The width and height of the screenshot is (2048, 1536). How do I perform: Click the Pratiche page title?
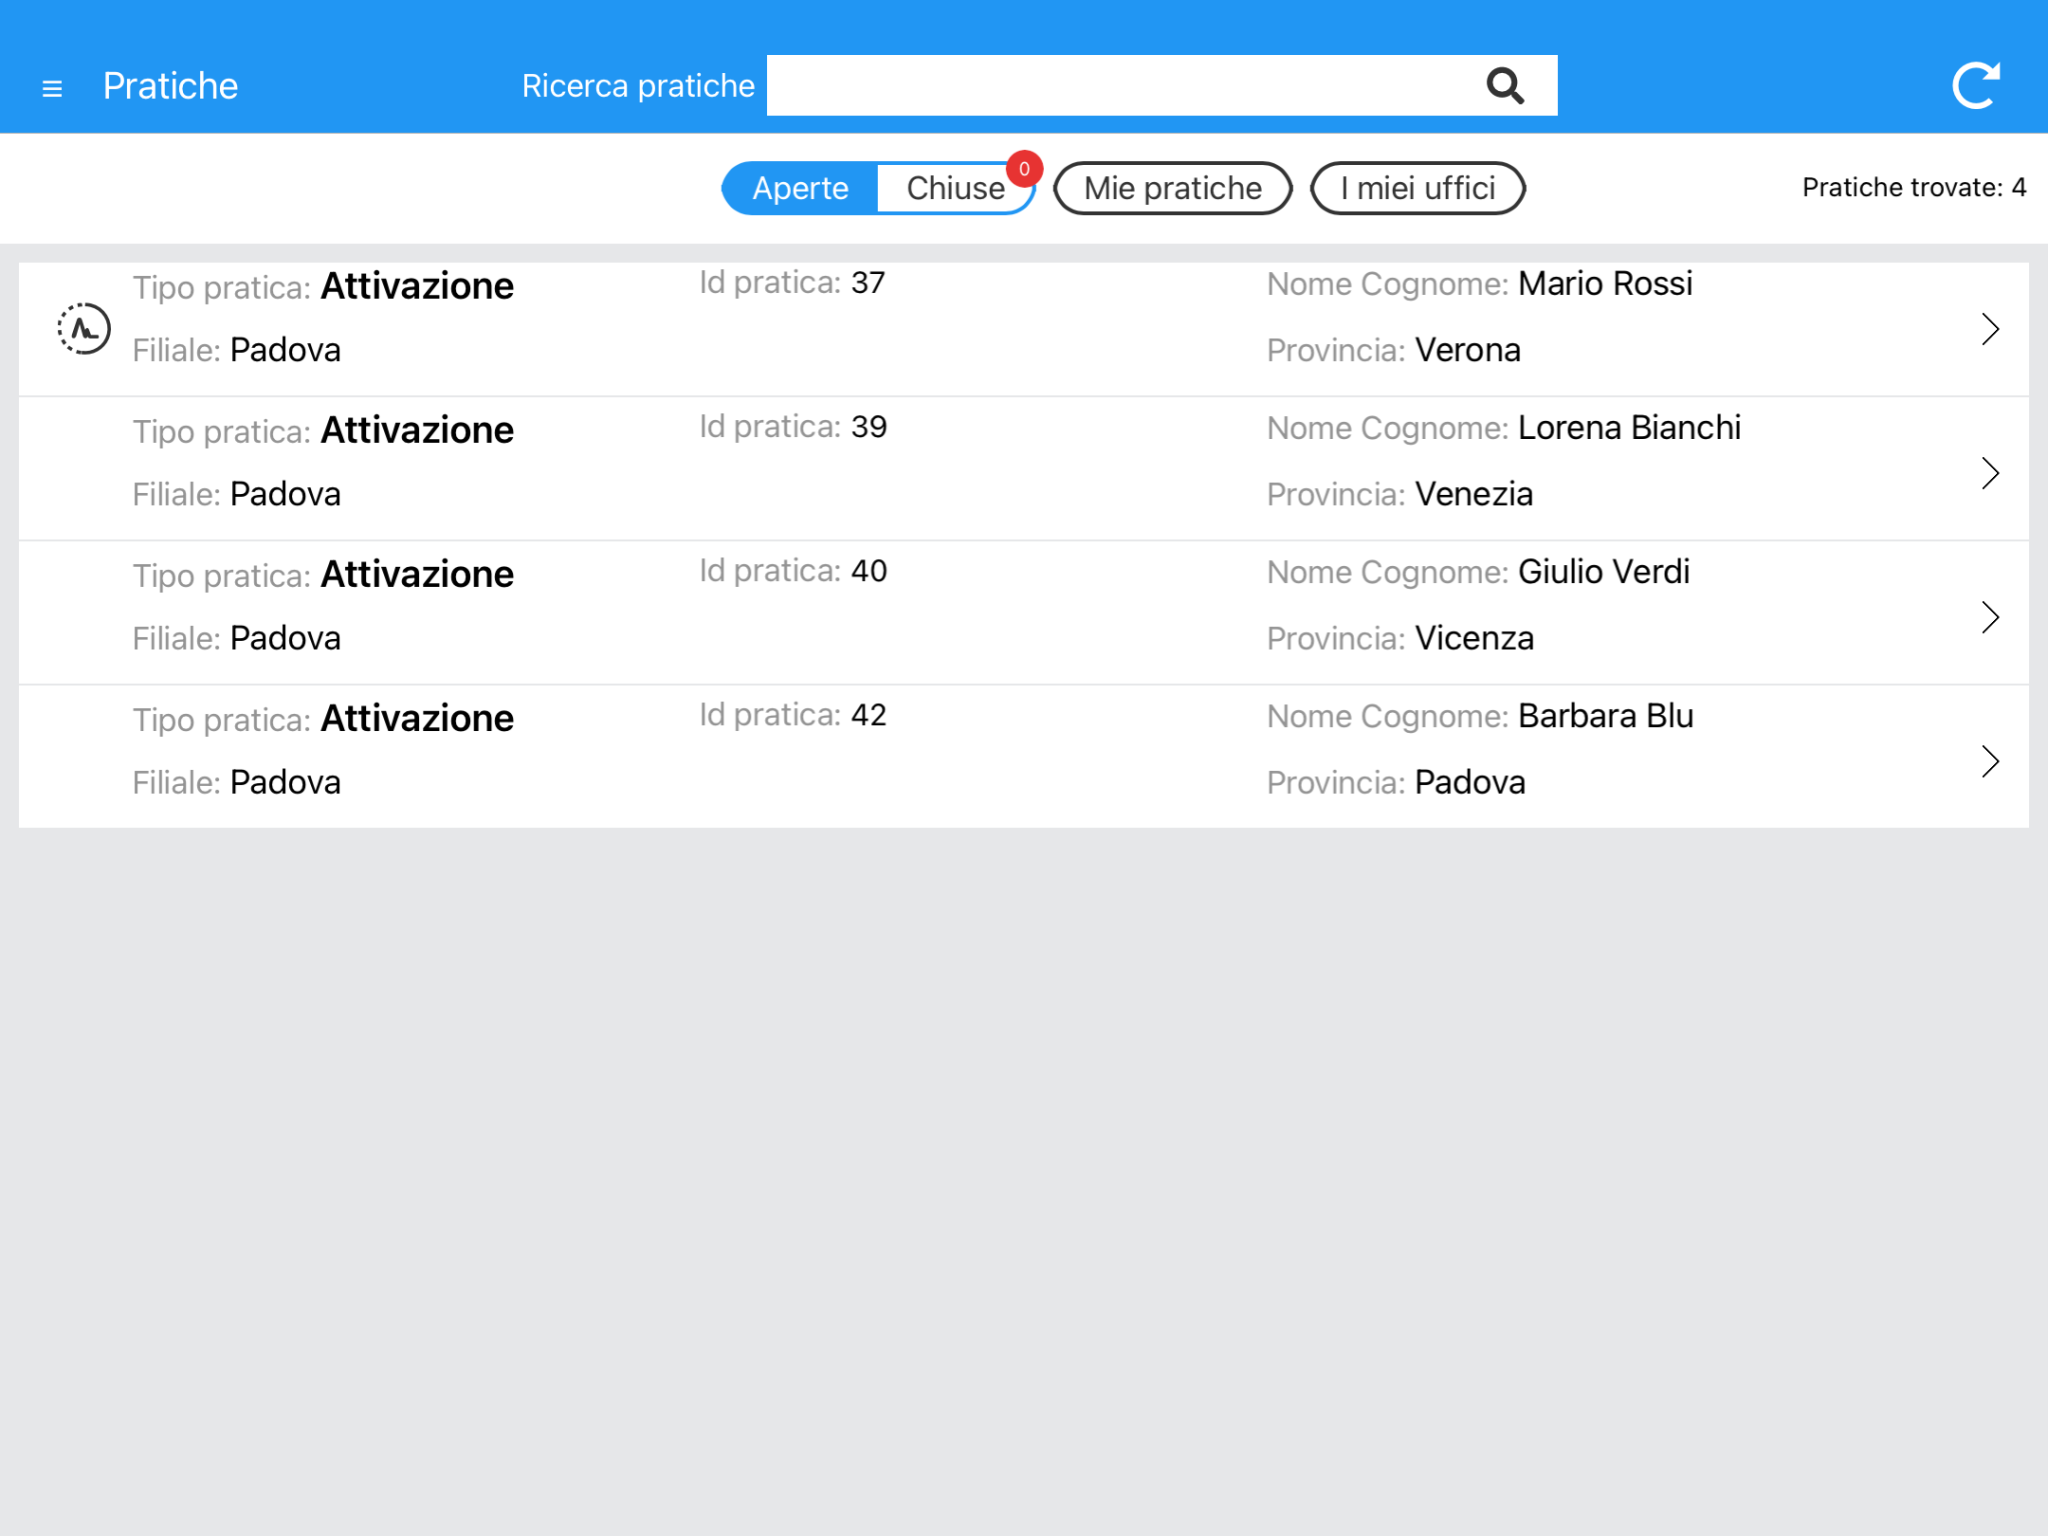(170, 86)
